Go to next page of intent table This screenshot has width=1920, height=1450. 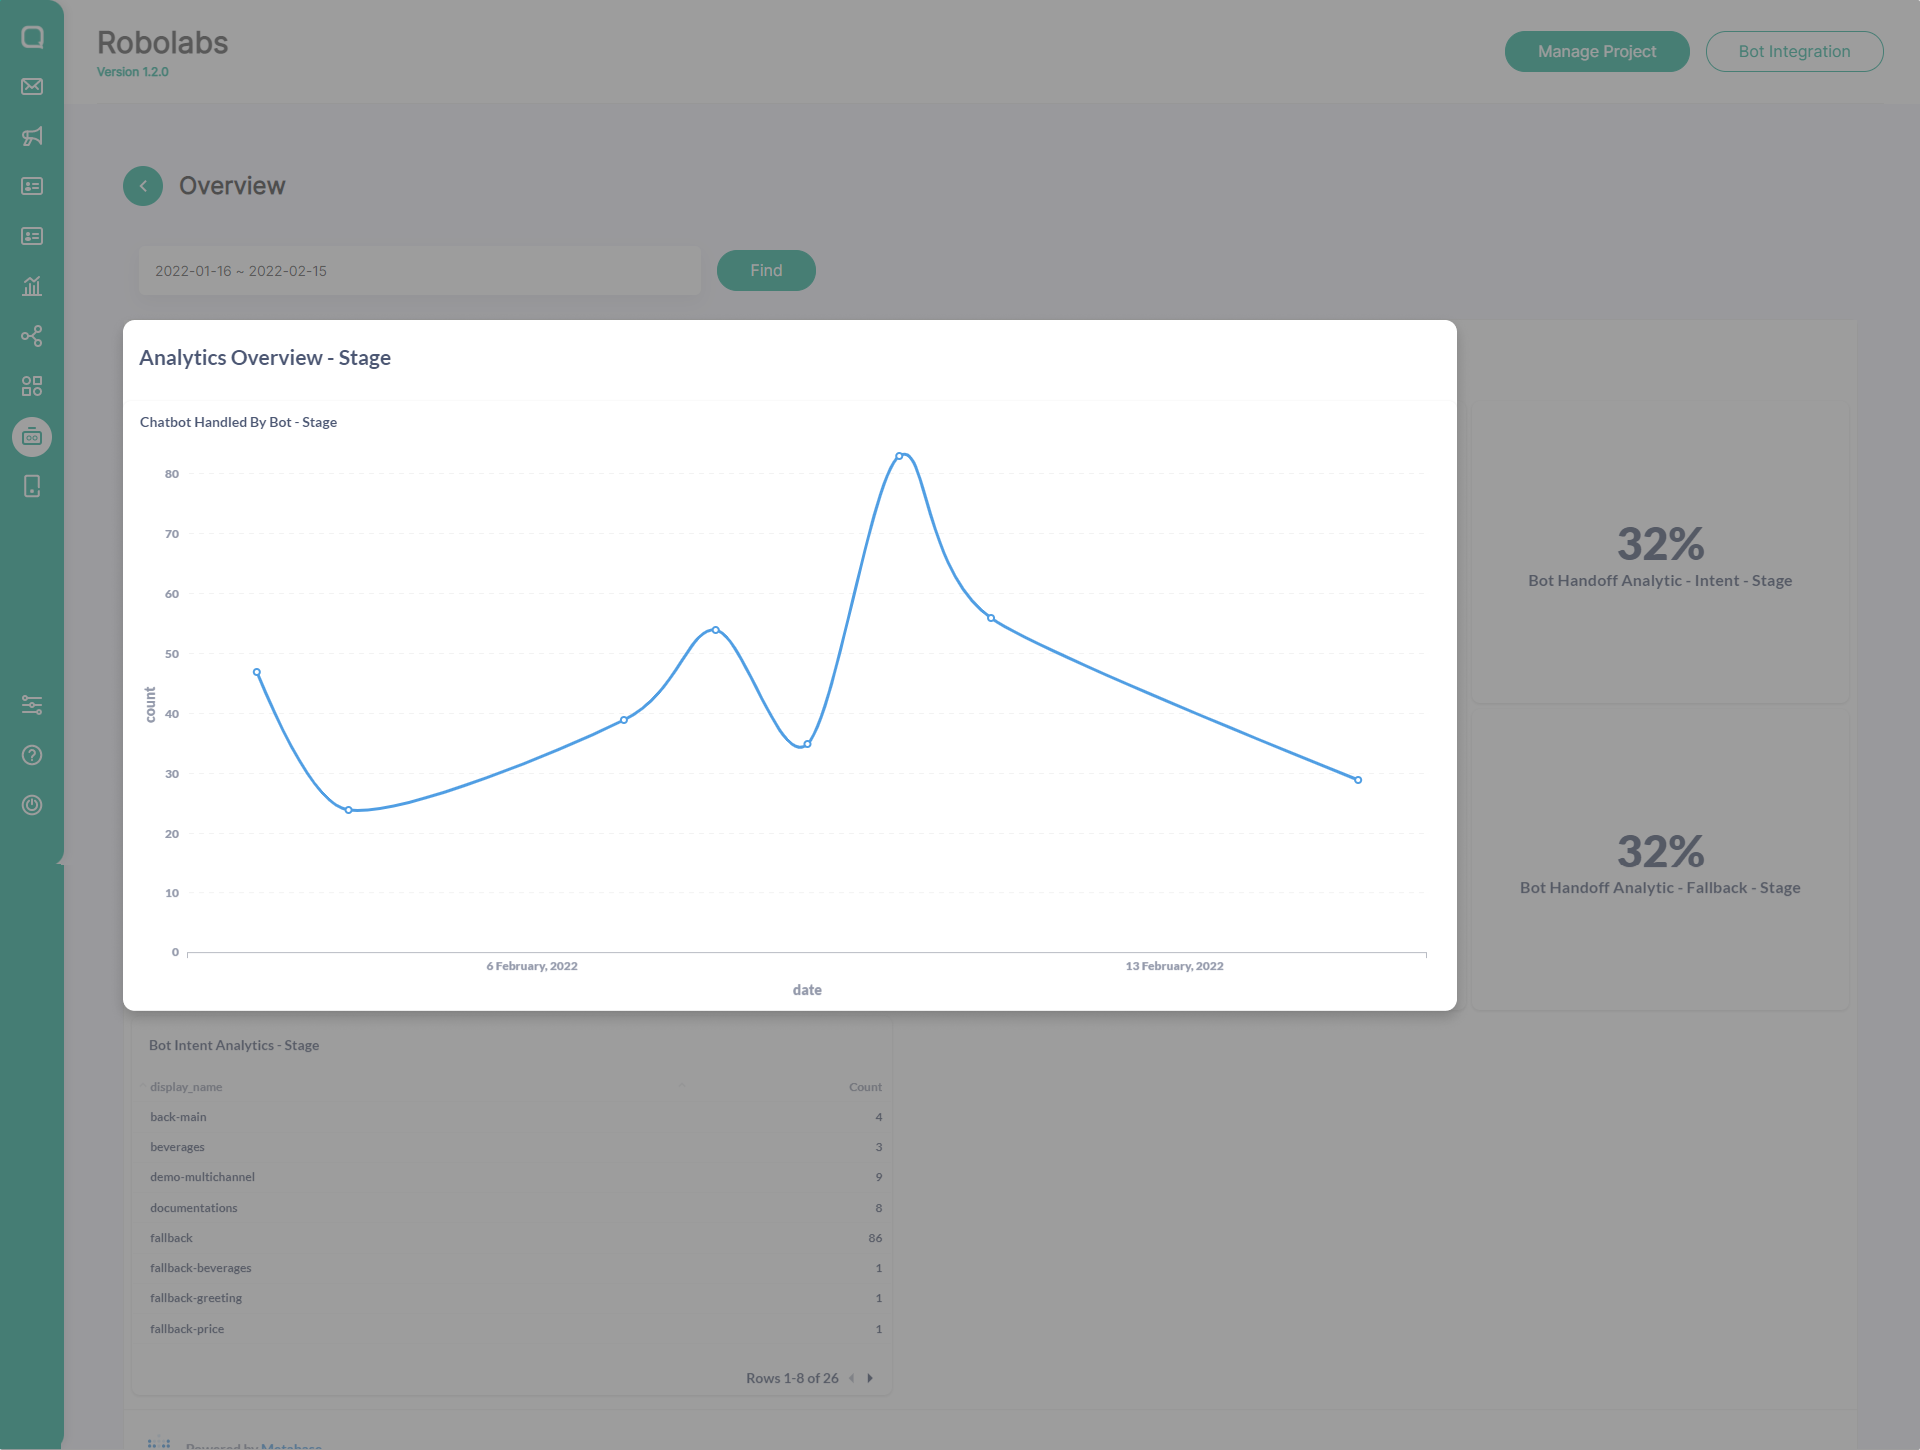tap(870, 1378)
